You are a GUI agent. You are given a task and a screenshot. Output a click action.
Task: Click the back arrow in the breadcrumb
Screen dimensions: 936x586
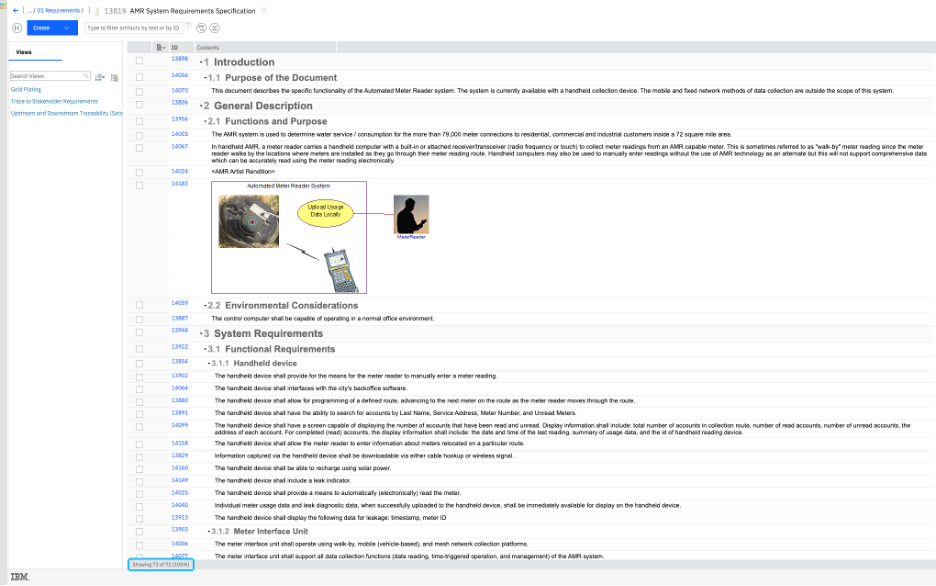(x=16, y=11)
